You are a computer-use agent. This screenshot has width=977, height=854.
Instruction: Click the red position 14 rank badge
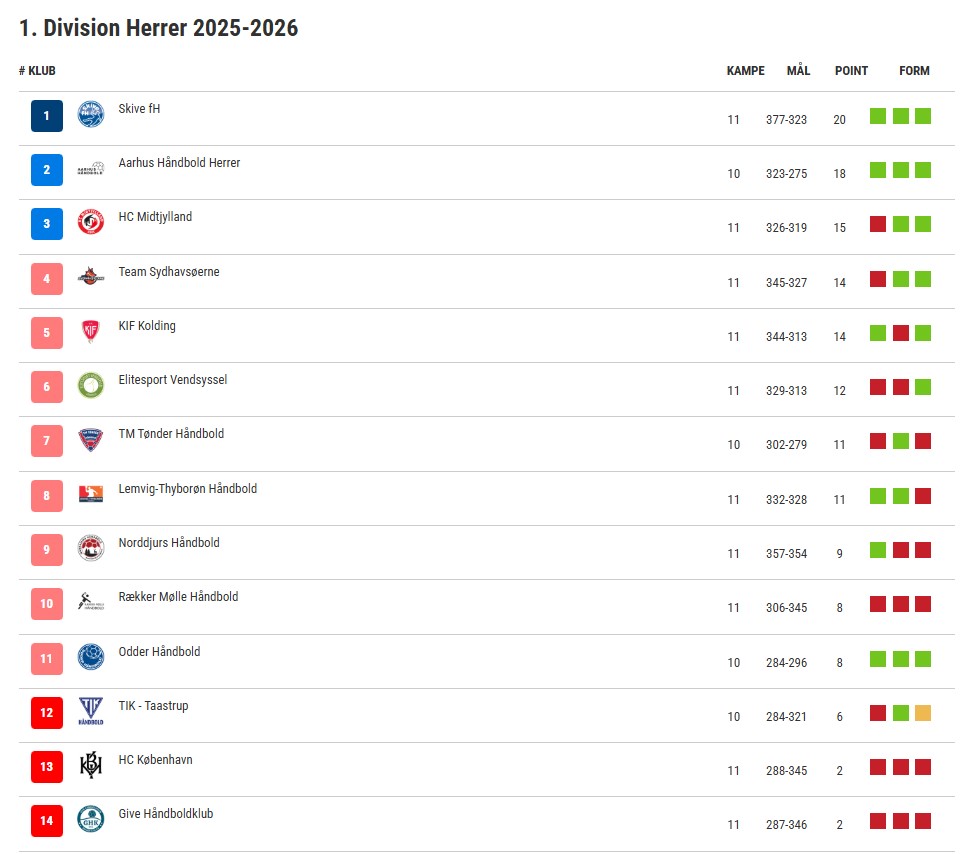click(47, 821)
